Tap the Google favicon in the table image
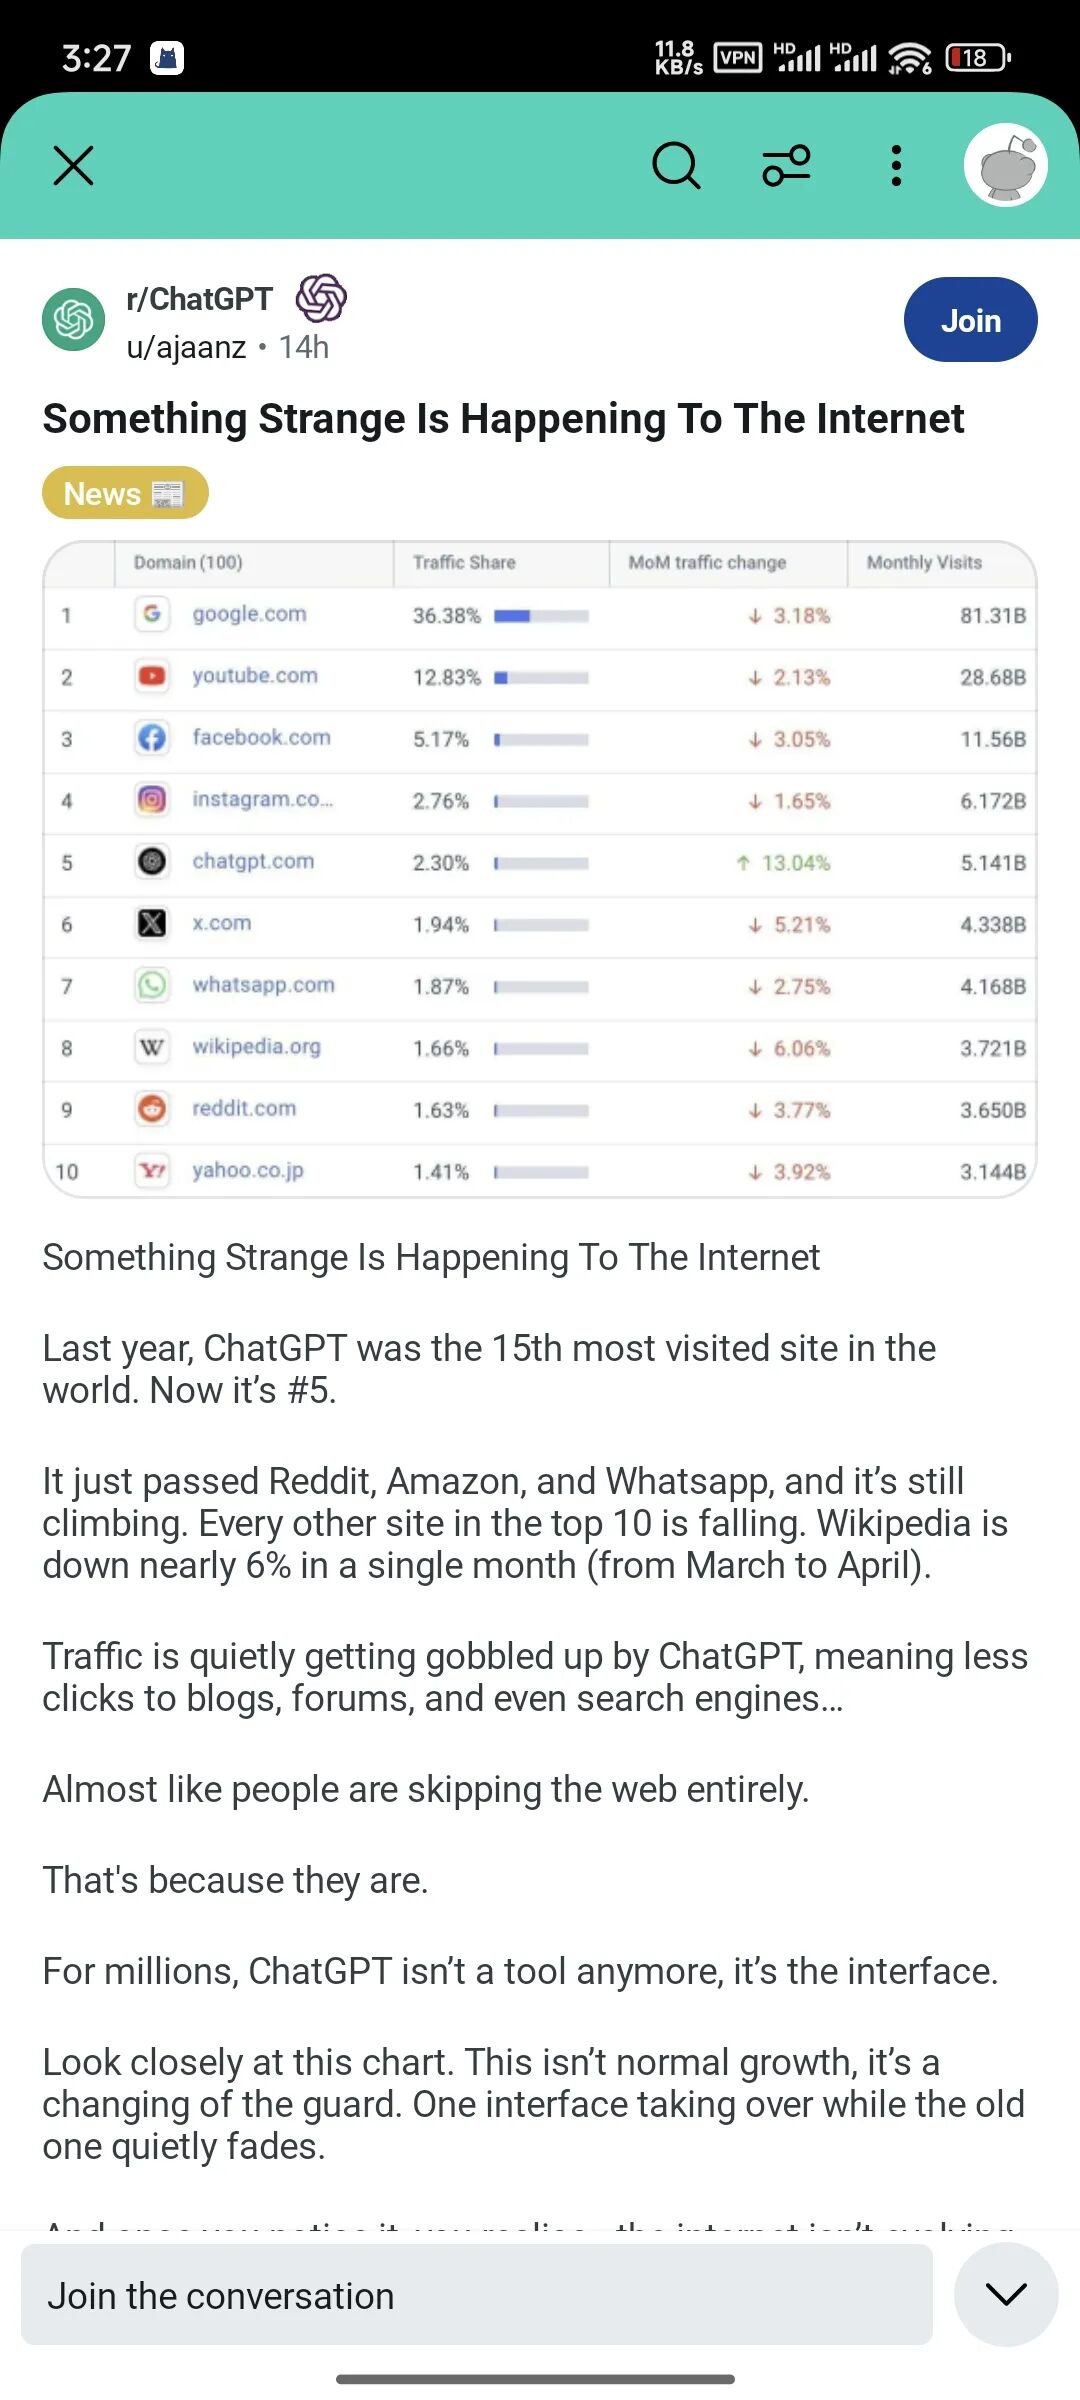This screenshot has height=2400, width=1080. tap(152, 613)
